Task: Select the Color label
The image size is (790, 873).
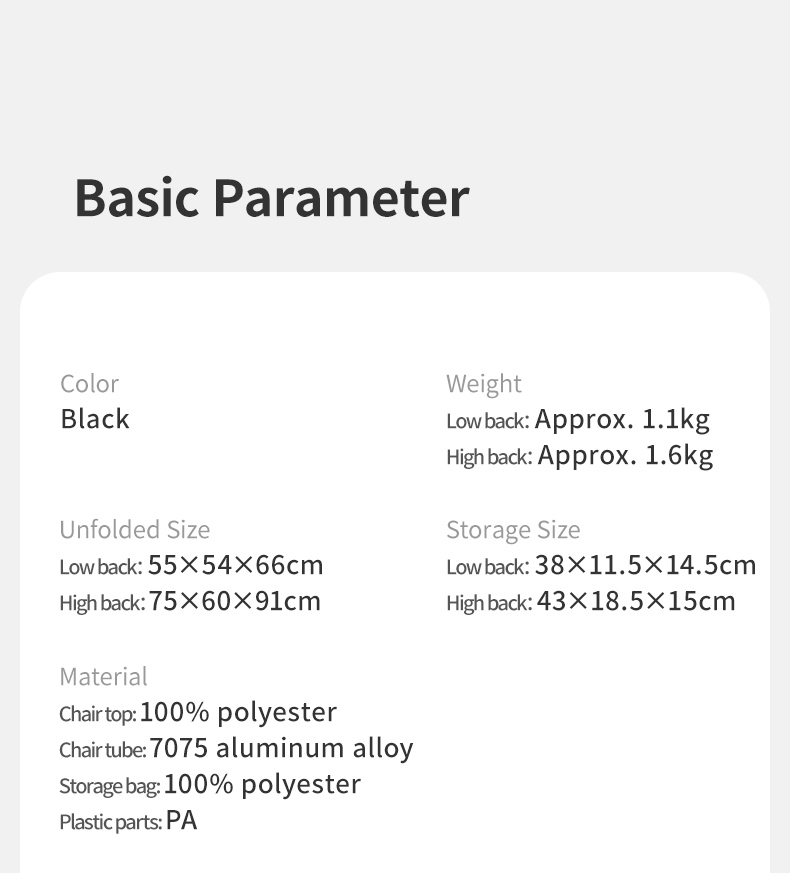Action: [x=89, y=384]
